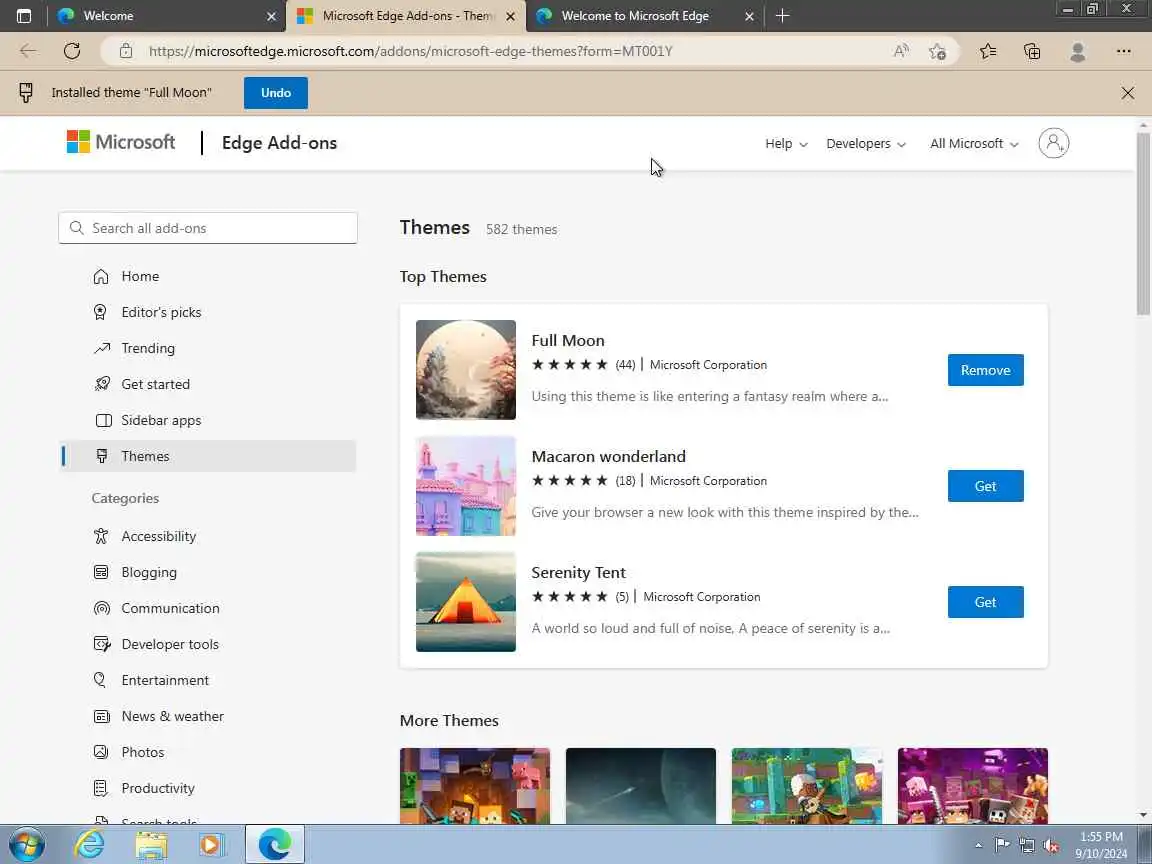Click the address bar URL
Viewport: 1152px width, 864px height.
(411, 51)
